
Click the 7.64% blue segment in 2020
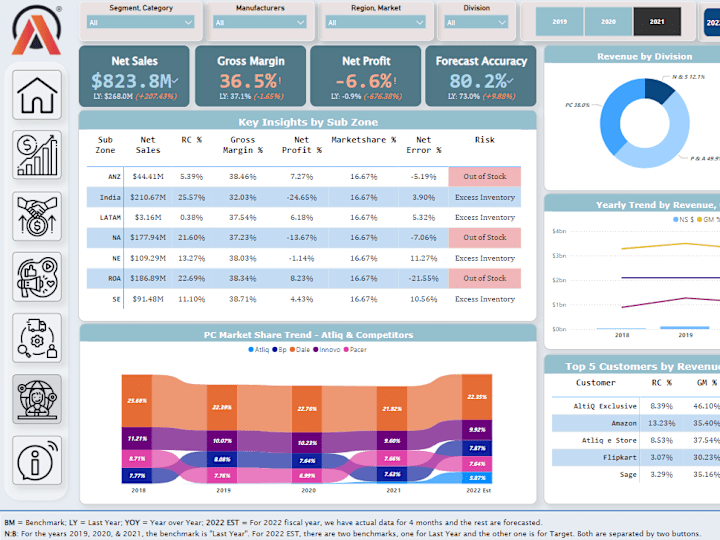point(307,461)
